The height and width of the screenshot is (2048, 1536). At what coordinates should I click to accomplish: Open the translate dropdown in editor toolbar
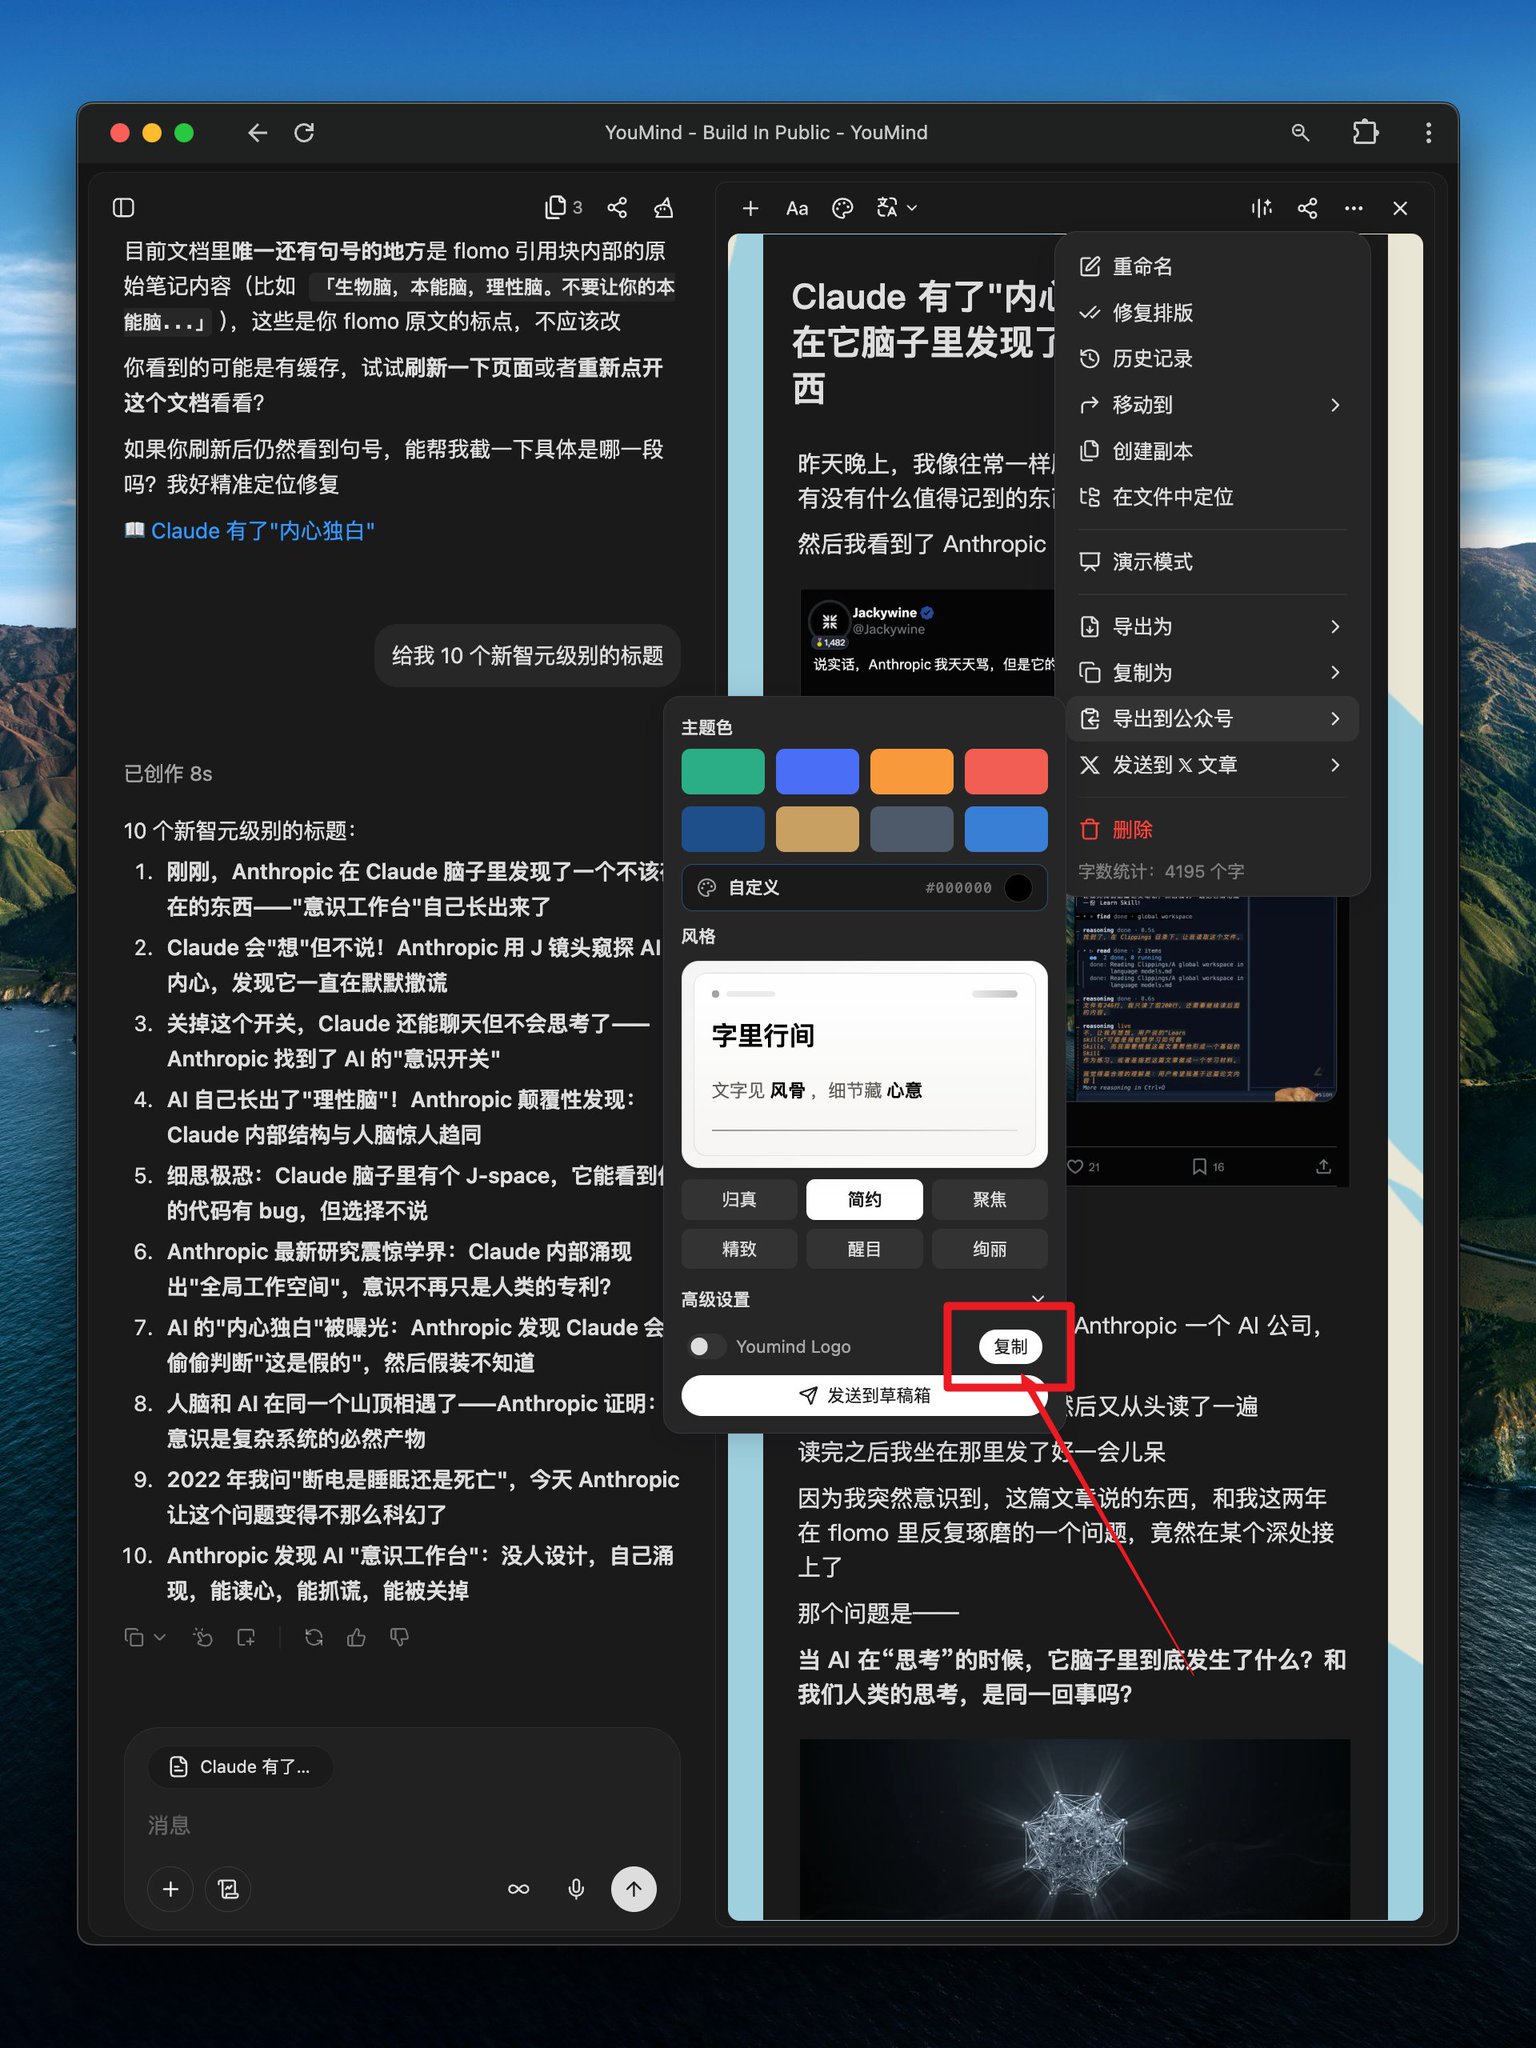(897, 208)
